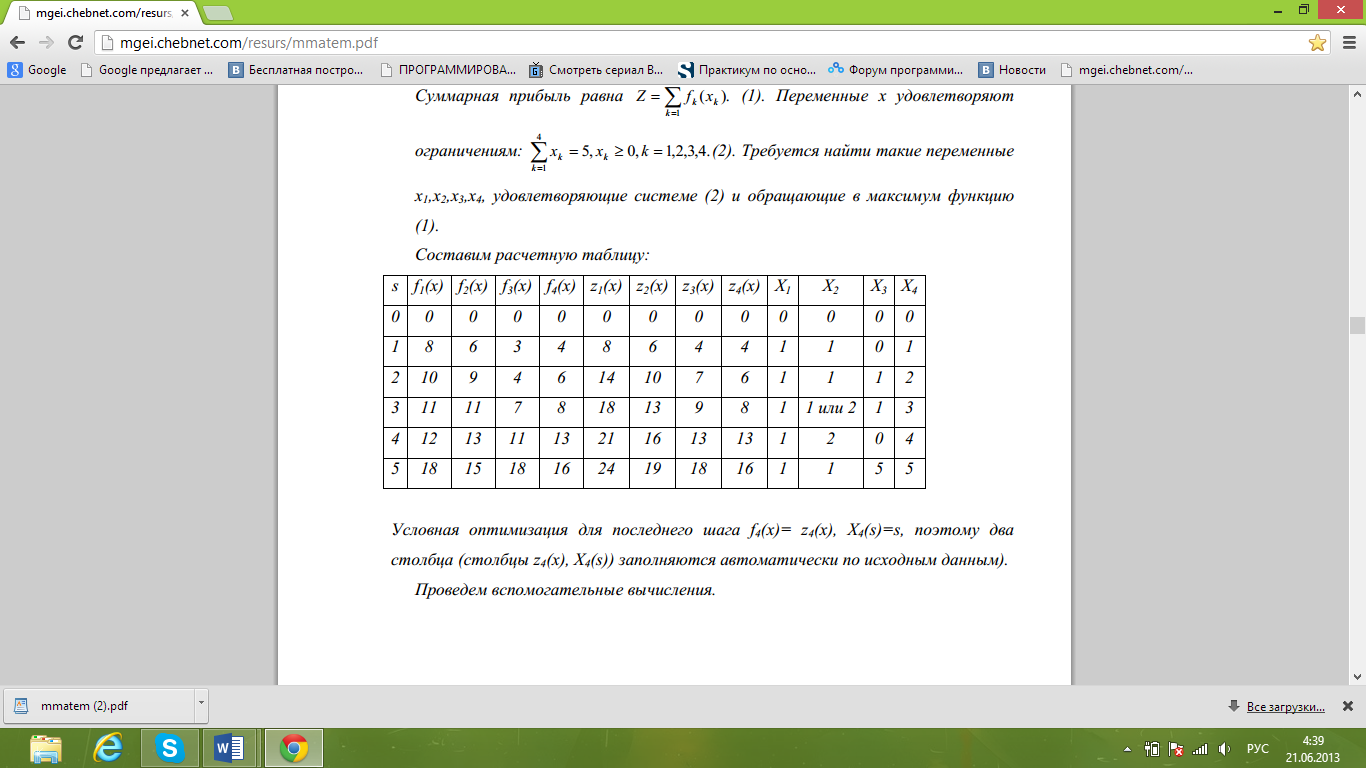Close the mgei.chebnet.com tab
Image resolution: width=1366 pixels, height=768 pixels.
tap(183, 13)
